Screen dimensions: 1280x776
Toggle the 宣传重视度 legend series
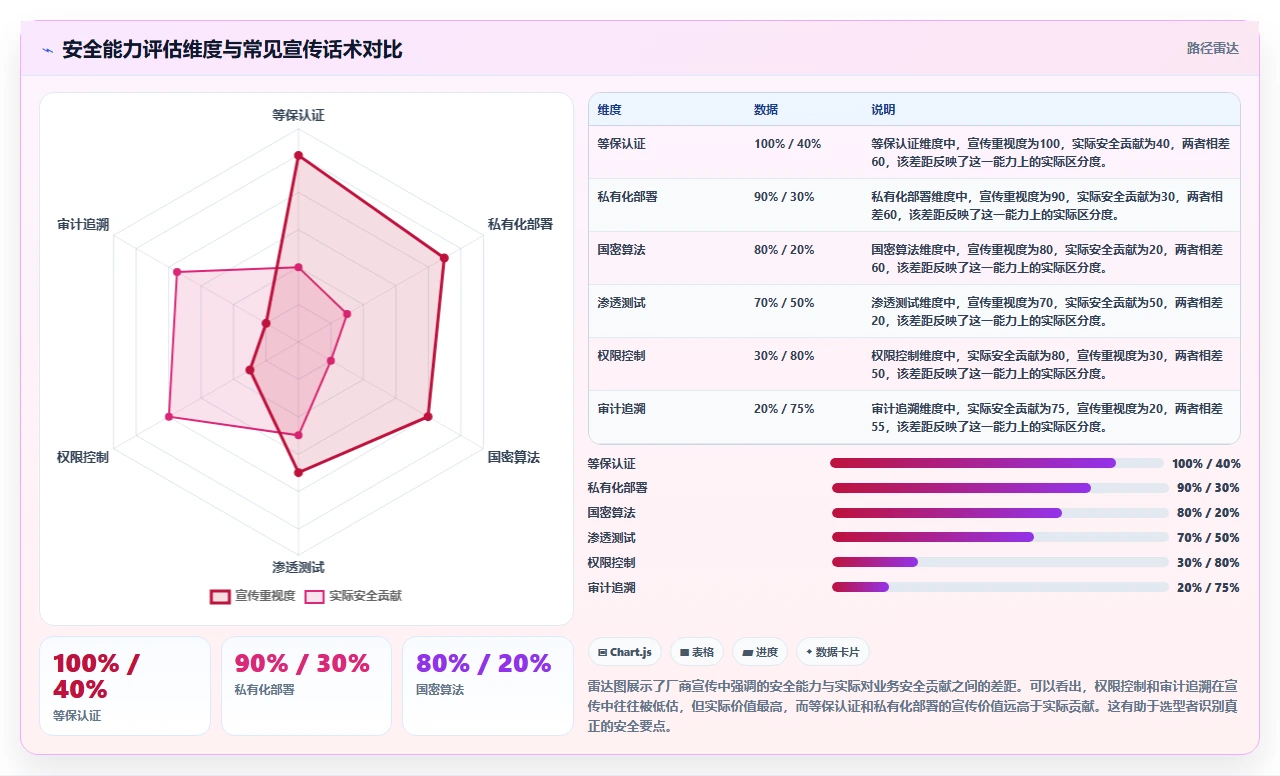coord(253,596)
